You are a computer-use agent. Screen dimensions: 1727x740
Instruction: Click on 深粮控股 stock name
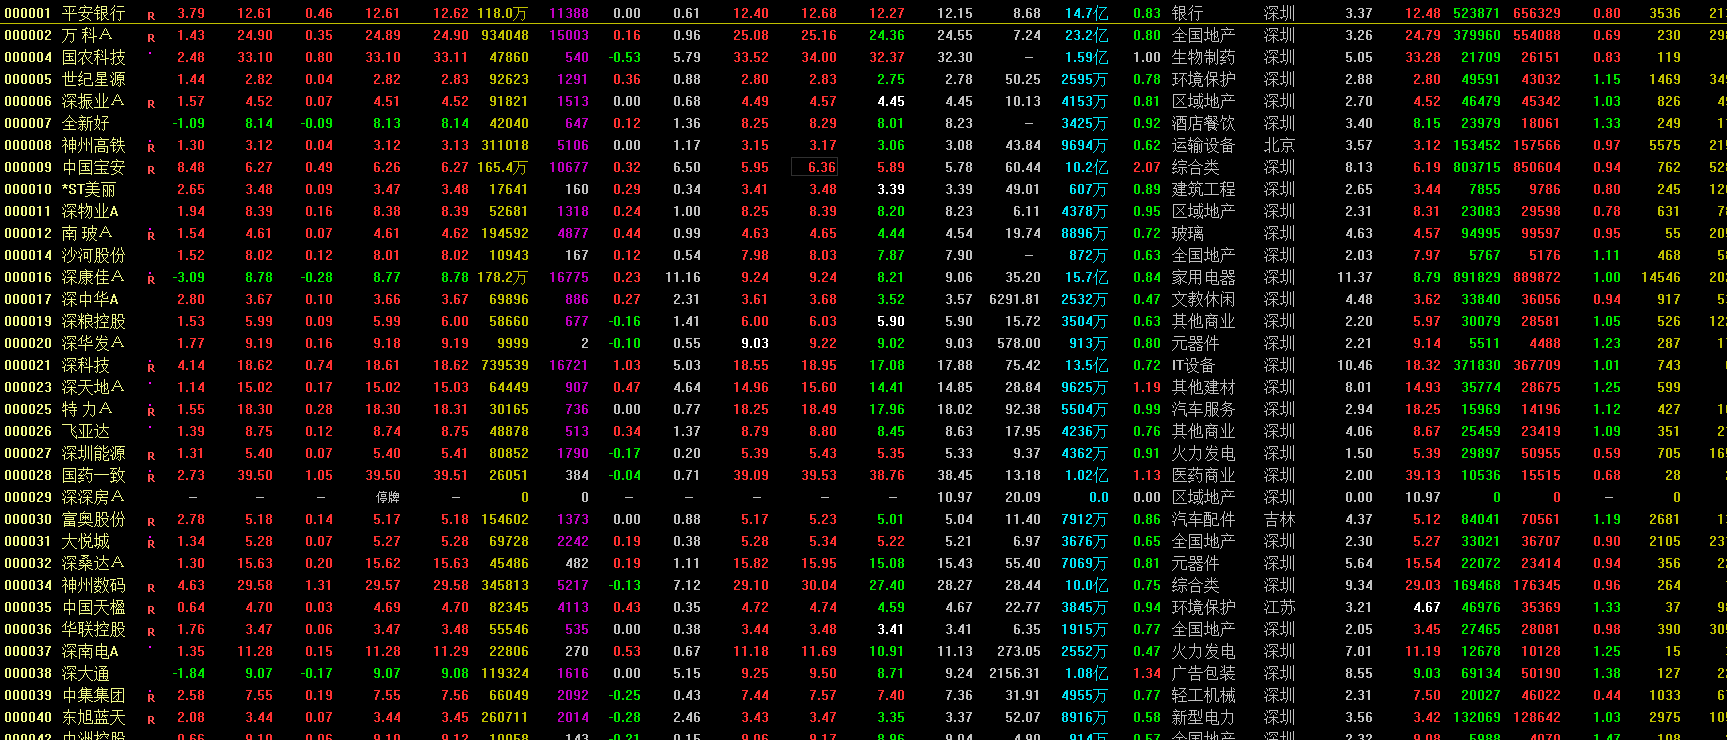[94, 321]
